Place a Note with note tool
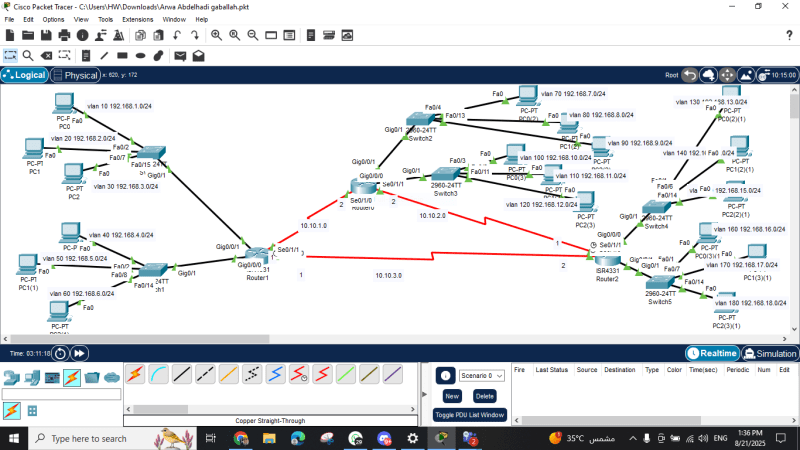 pos(86,56)
